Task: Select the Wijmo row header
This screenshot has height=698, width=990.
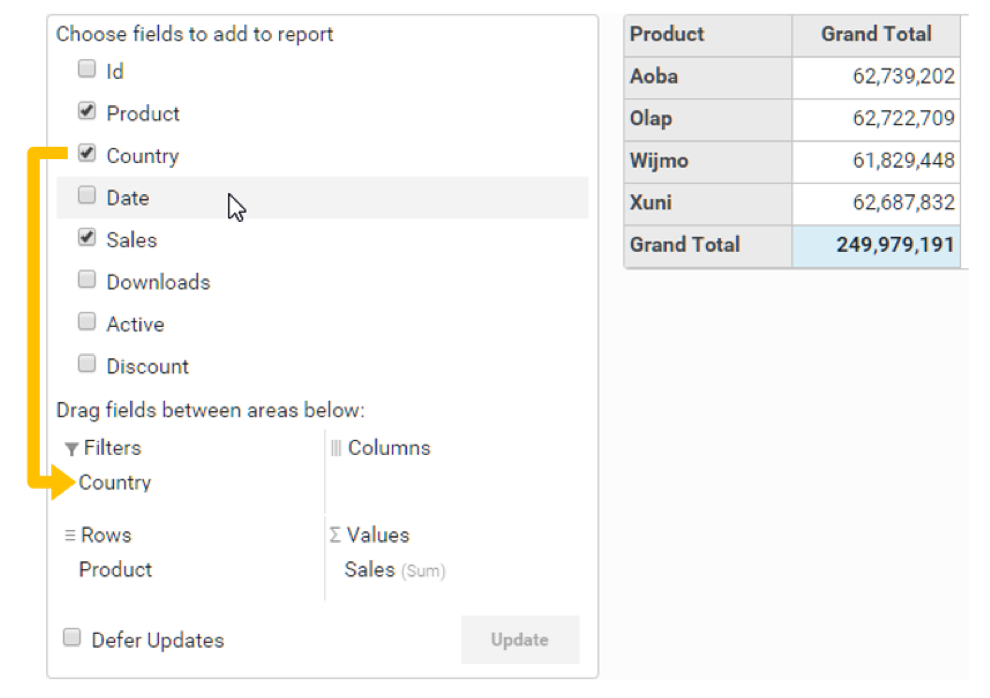Action: (708, 162)
